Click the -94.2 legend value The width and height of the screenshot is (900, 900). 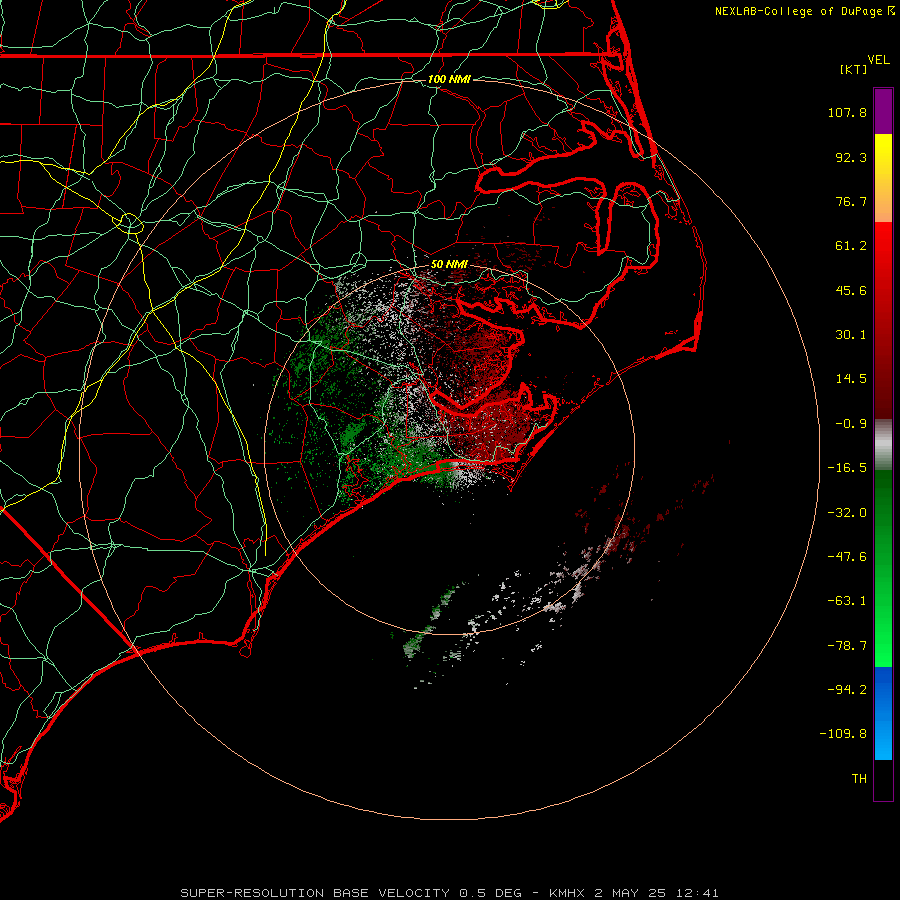point(847,690)
